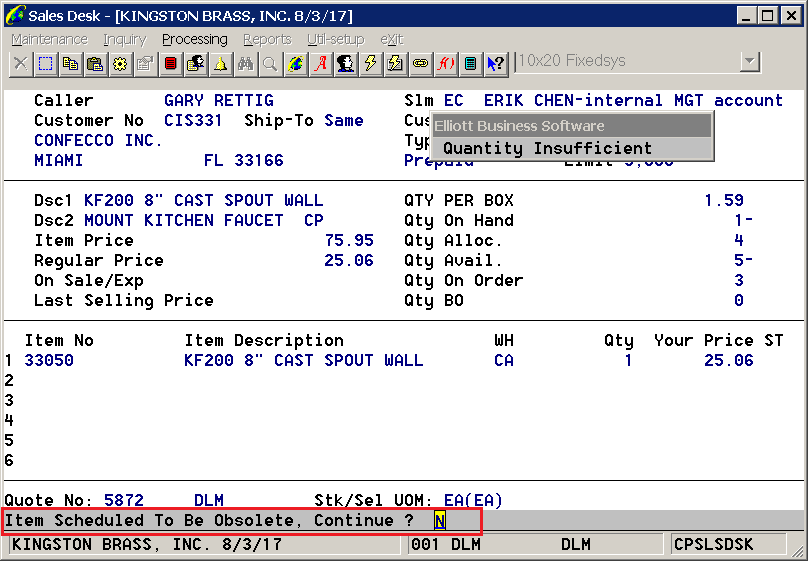Screen dimensions: 808x561
Task: Click the FL 33166 state and zip
Action: [244, 161]
